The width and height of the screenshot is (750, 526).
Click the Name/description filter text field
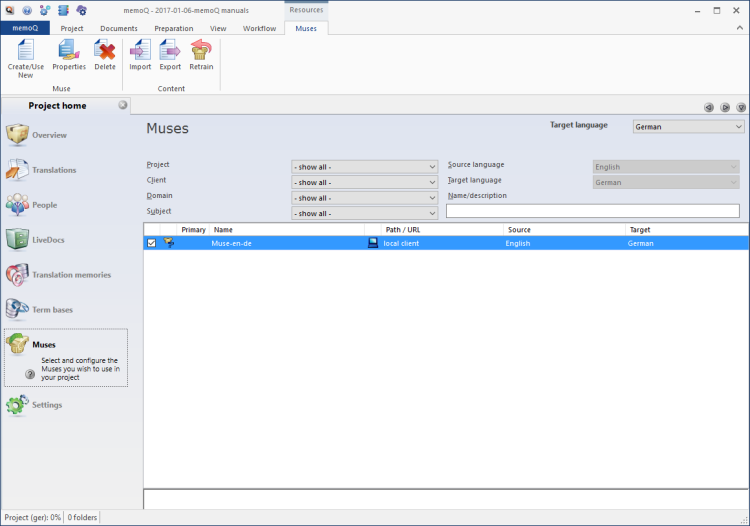point(592,211)
